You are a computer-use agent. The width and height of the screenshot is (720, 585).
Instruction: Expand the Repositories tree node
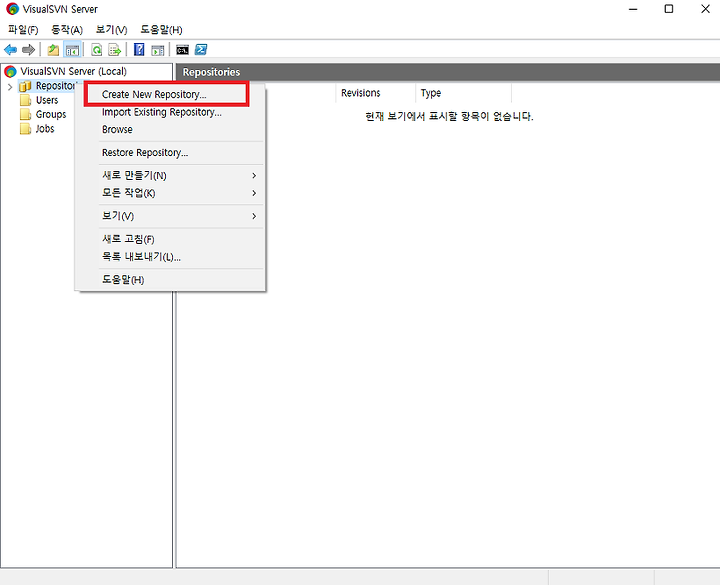pos(10,86)
